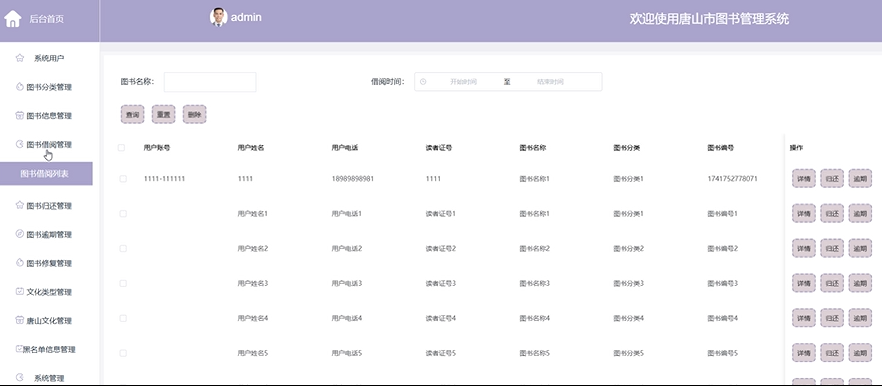Click book number 1741752778071 cell
Screen dimensions: 882x386
coord(732,179)
